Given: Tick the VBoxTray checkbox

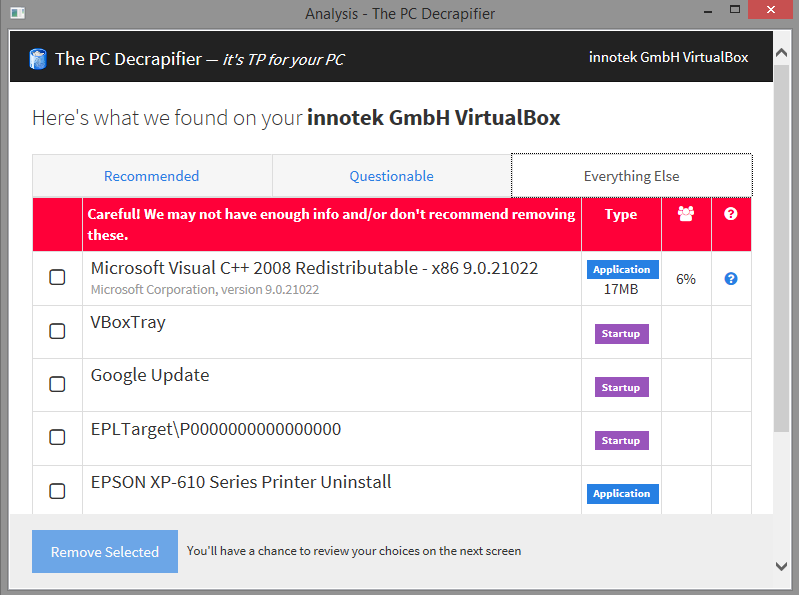Looking at the screenshot, I should pos(57,331).
